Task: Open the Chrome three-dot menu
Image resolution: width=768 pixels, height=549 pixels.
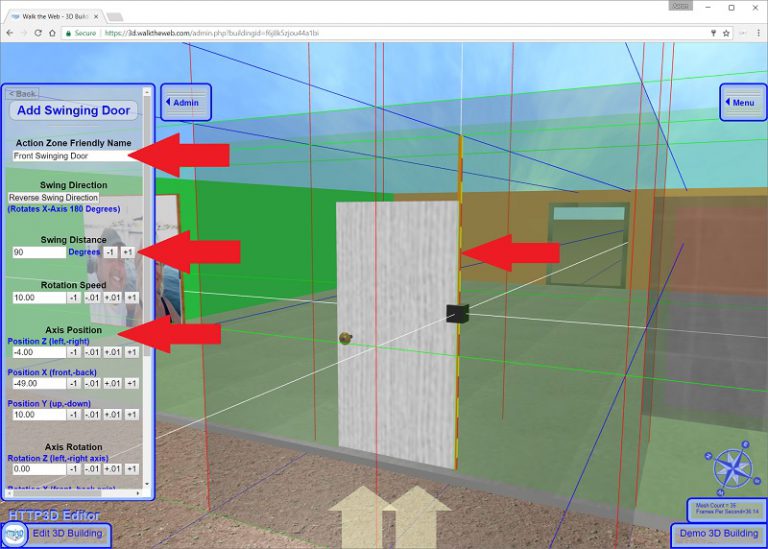Action: pos(758,33)
